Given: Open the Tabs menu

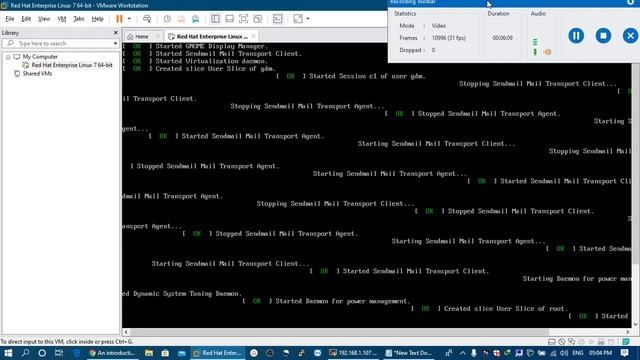Looking at the screenshot, I should (79, 19).
